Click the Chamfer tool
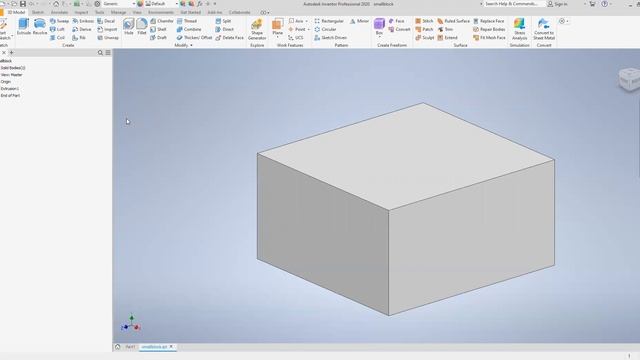This screenshot has height=360, width=640. click(x=162, y=21)
